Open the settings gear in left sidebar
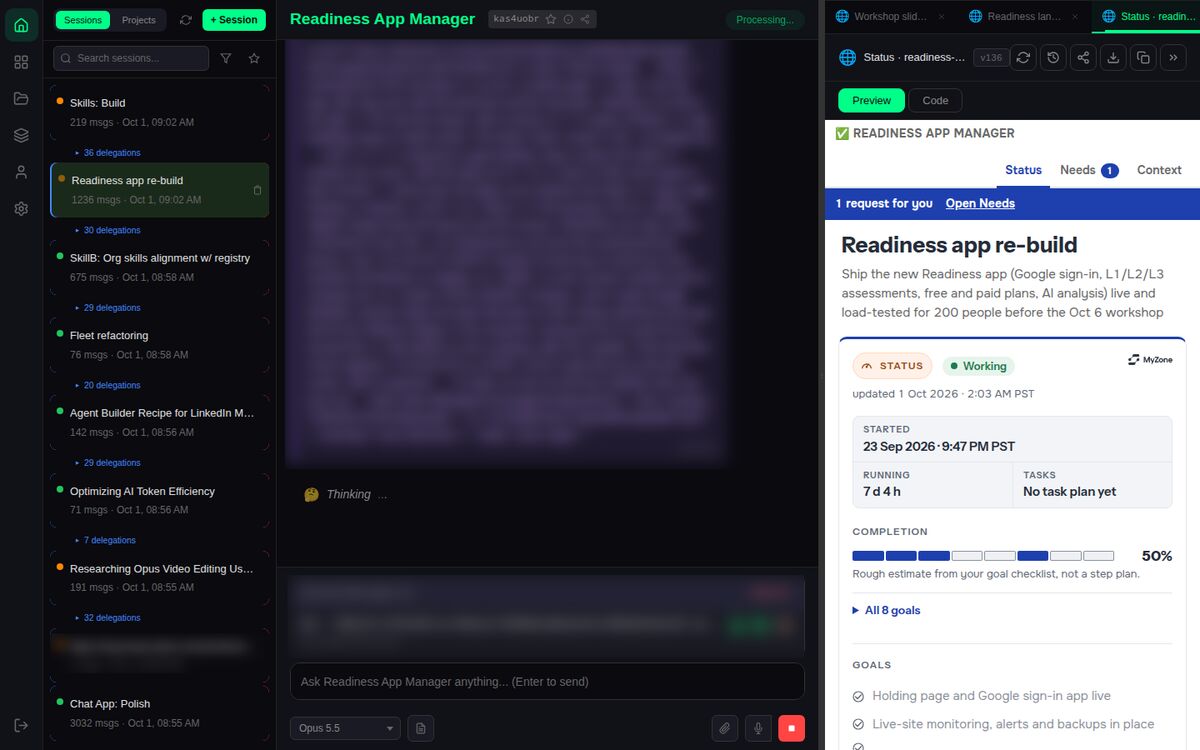 [x=21, y=209]
